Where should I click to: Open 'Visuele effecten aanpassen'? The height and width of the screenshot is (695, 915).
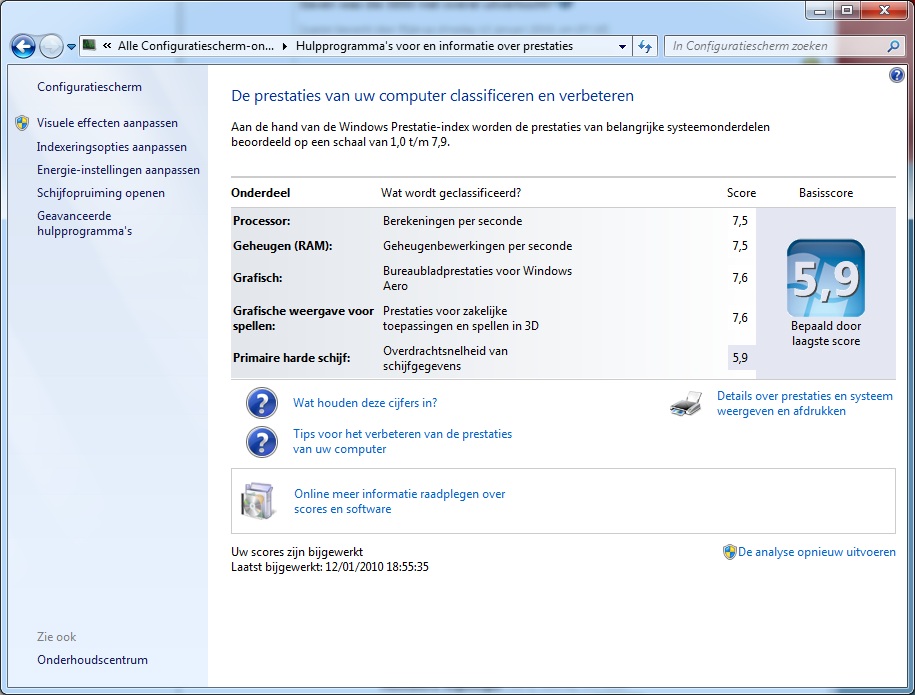(107, 123)
